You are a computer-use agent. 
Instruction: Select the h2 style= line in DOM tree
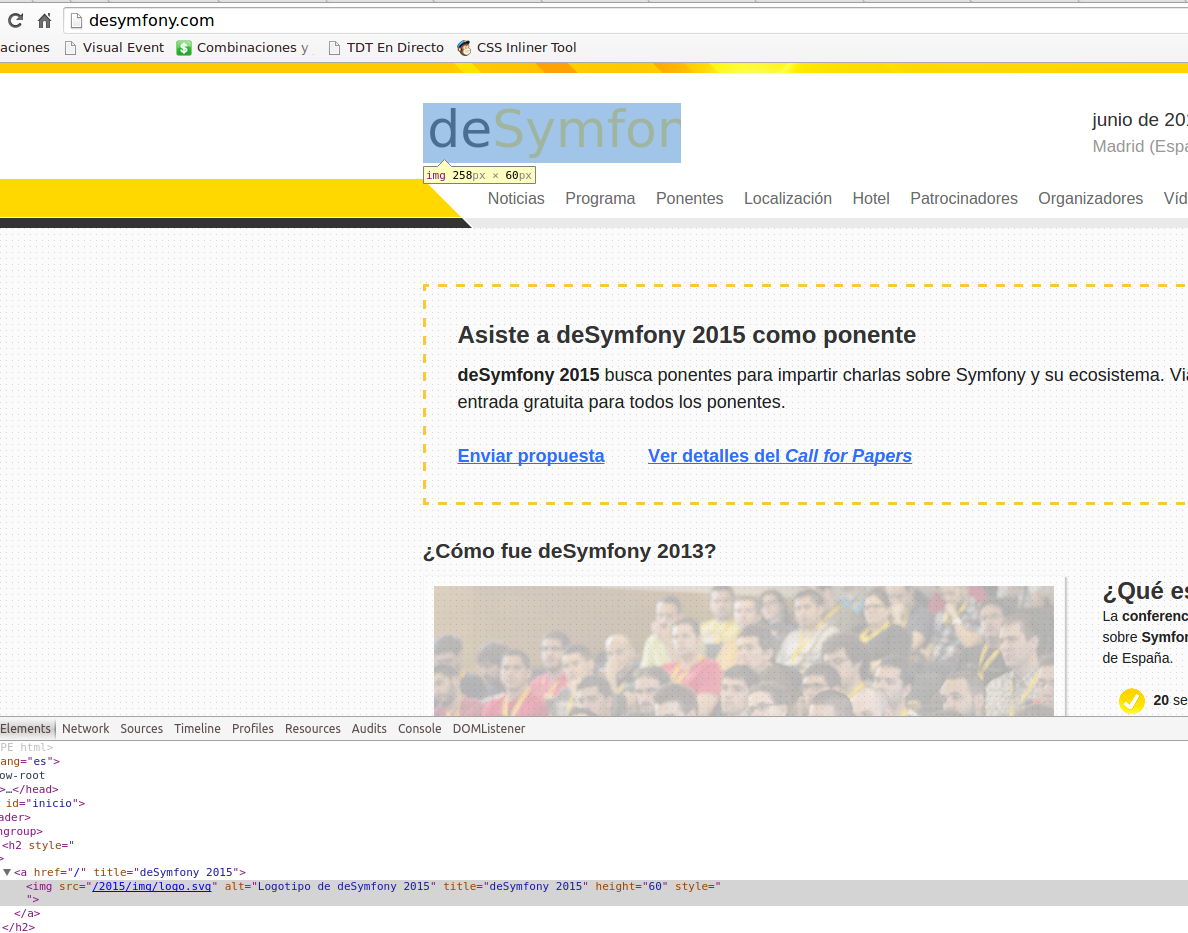(38, 845)
